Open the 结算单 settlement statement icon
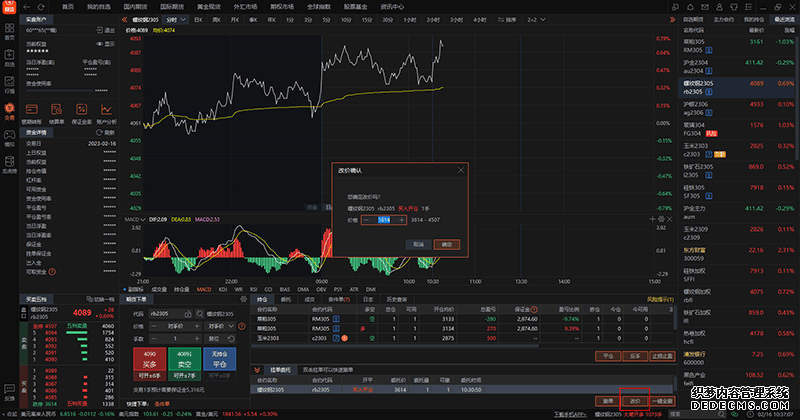The height and width of the screenshot is (420, 800). pos(57,110)
